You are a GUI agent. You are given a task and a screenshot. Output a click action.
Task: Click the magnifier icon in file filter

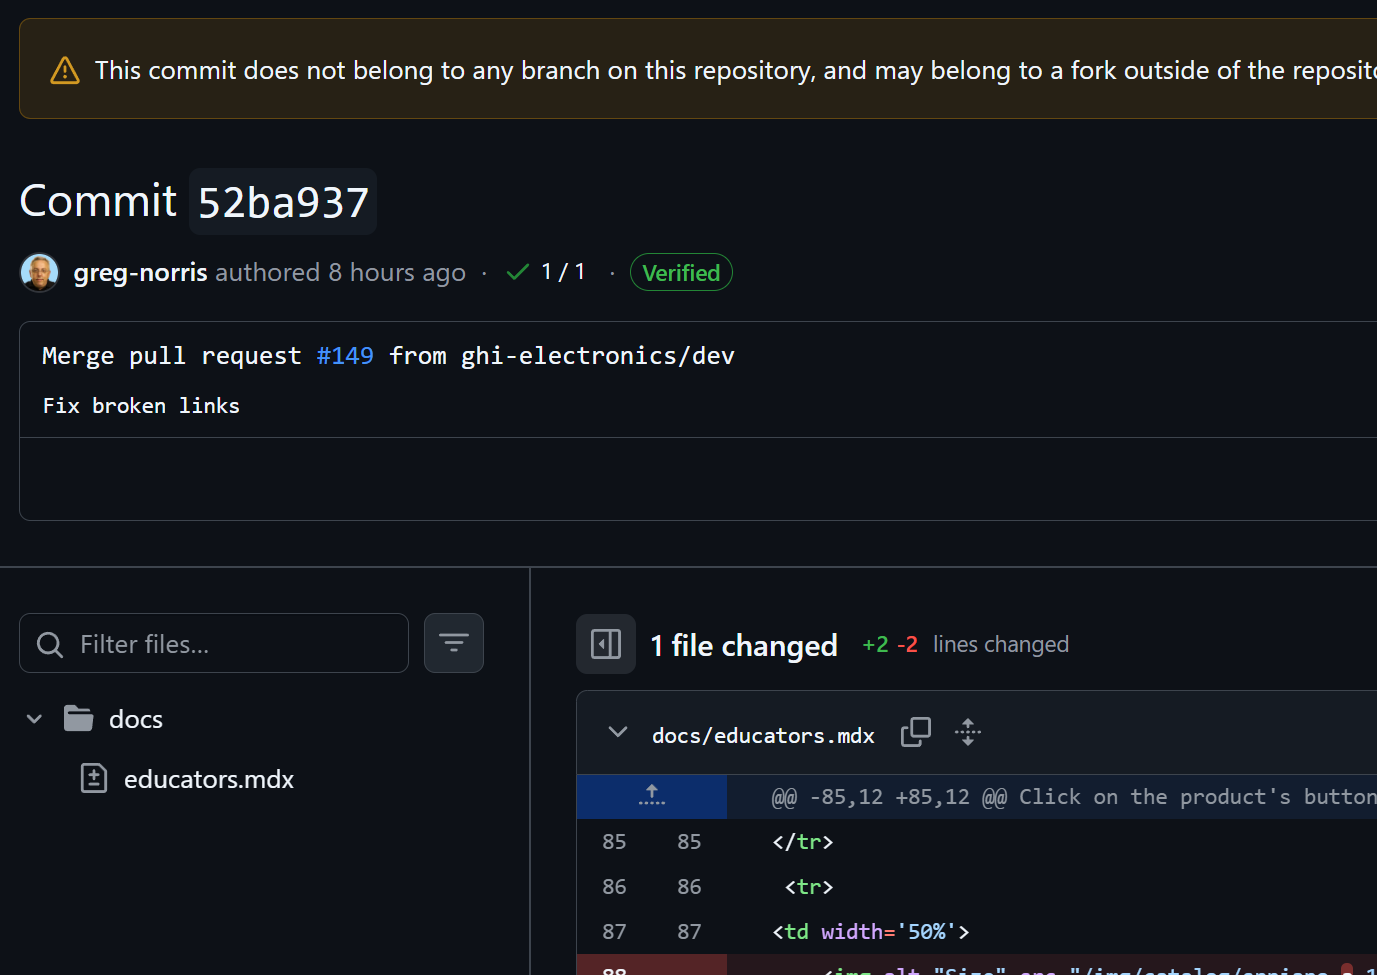(x=50, y=645)
